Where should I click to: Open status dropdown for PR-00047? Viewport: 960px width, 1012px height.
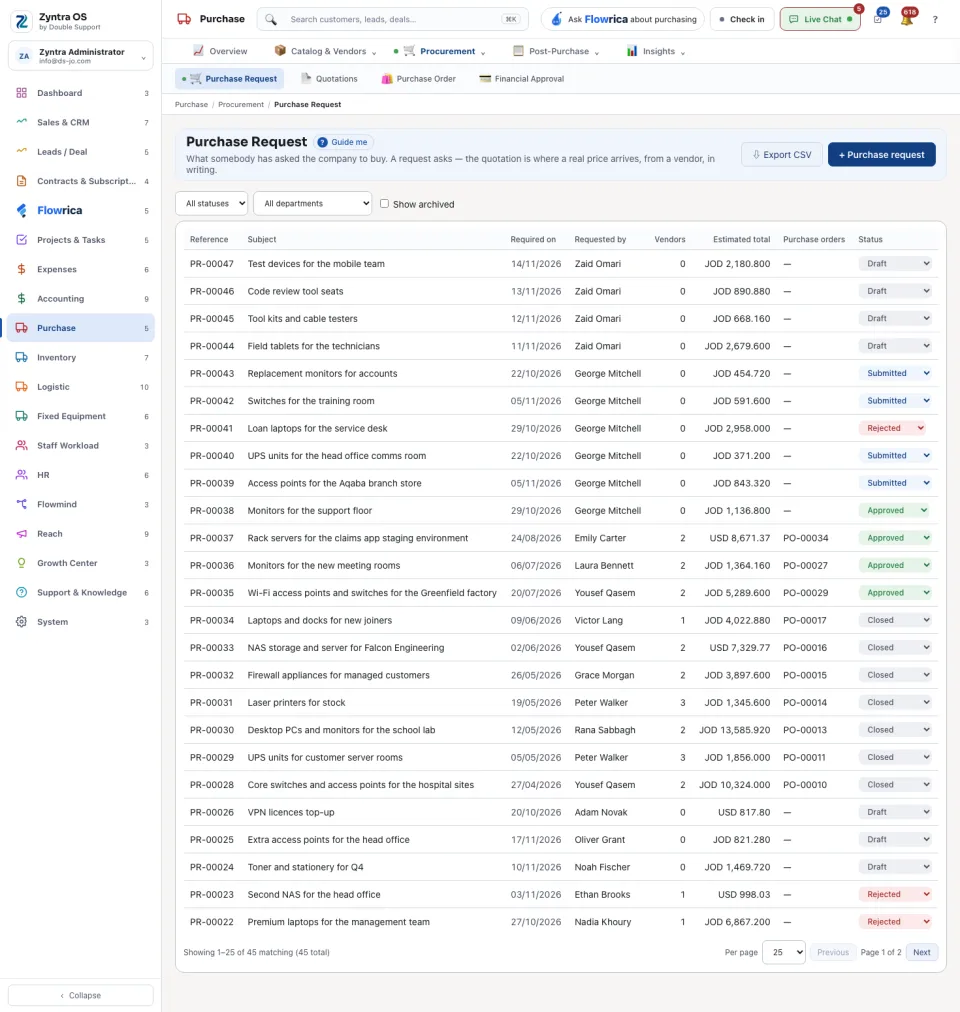(x=895, y=263)
